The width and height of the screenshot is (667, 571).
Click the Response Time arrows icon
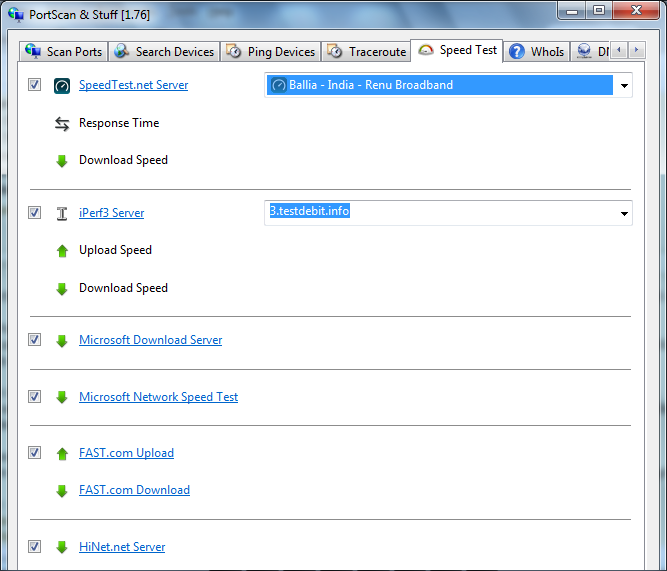tap(62, 124)
